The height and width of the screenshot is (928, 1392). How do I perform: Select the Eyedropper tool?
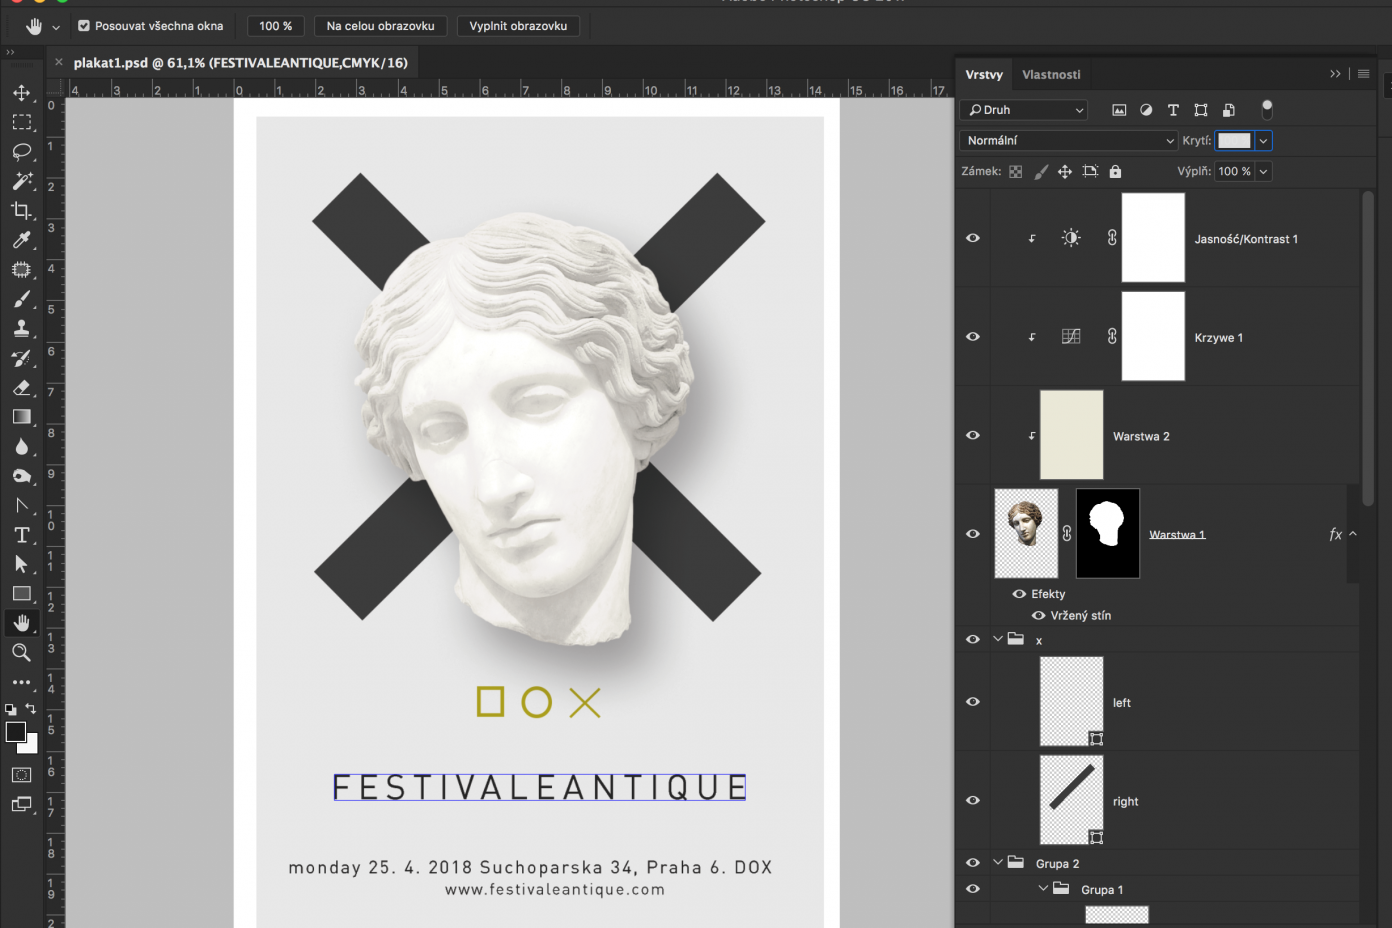(21, 240)
